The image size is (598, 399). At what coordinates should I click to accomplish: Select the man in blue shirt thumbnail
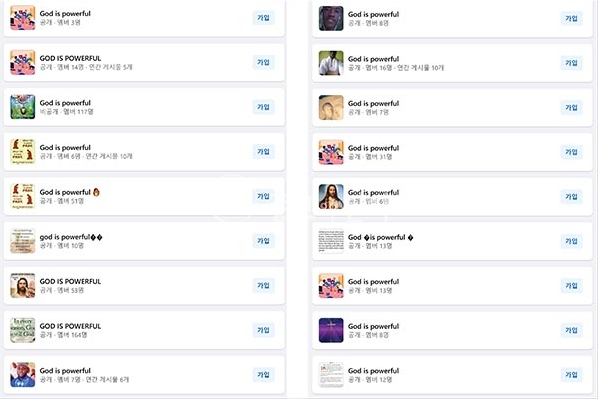(x=23, y=375)
